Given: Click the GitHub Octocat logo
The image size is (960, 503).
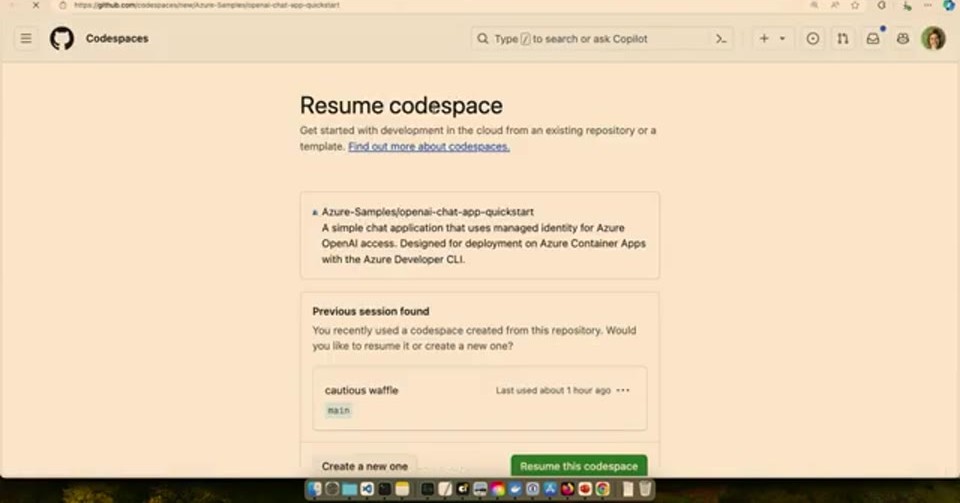Looking at the screenshot, I should pyautogui.click(x=62, y=39).
